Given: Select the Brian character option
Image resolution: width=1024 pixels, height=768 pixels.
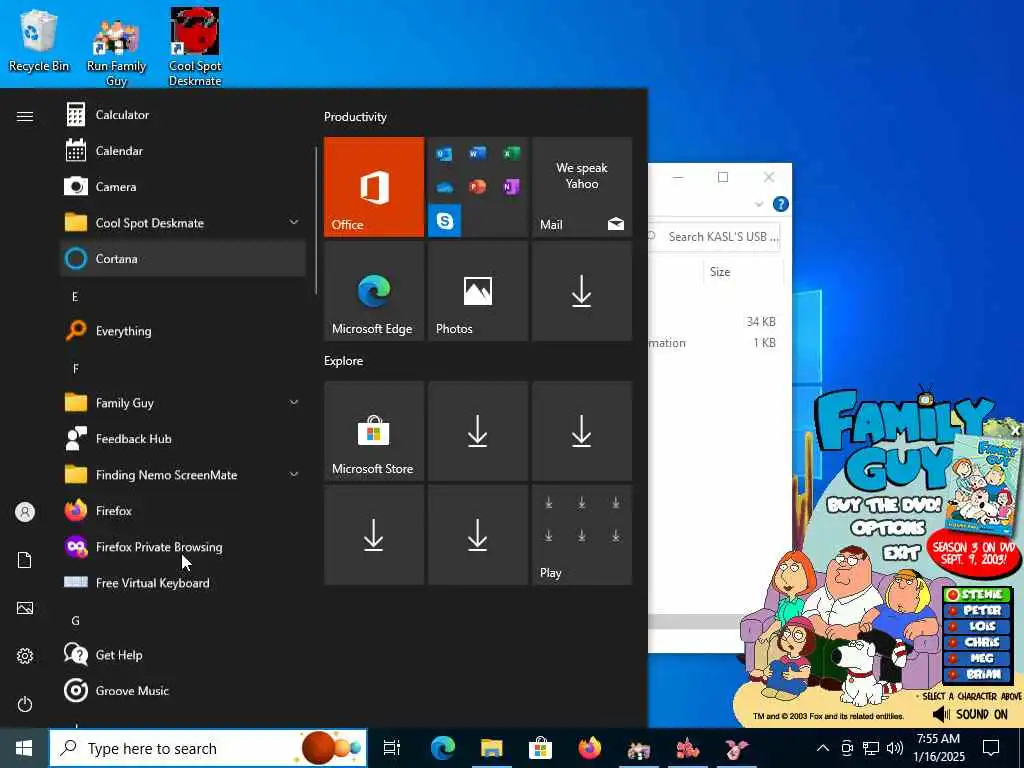Looking at the screenshot, I should [977, 674].
